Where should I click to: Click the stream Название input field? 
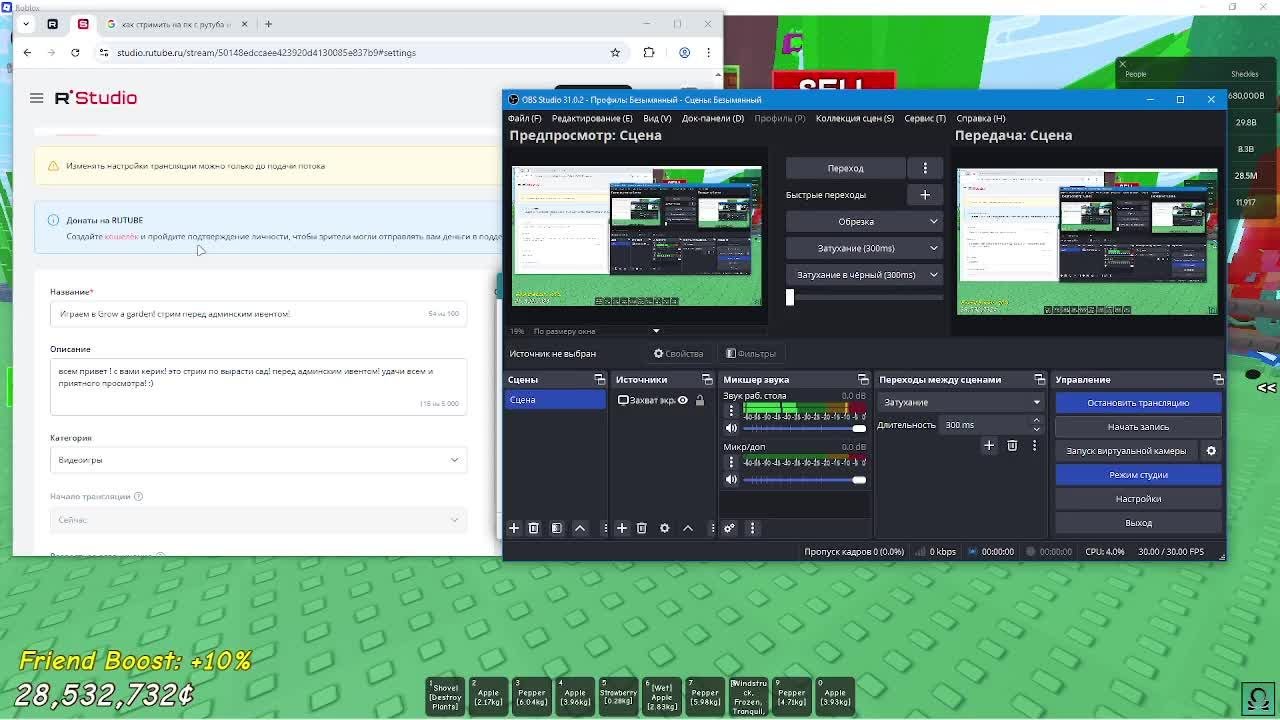258,314
